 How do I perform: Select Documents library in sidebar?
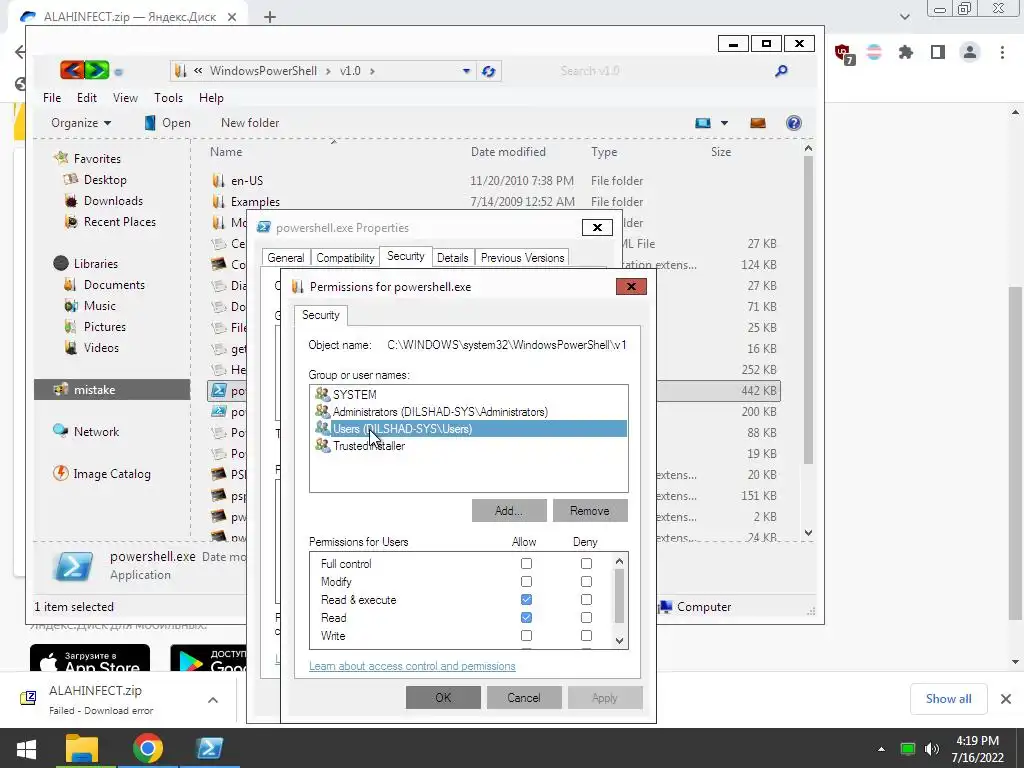[114, 285]
